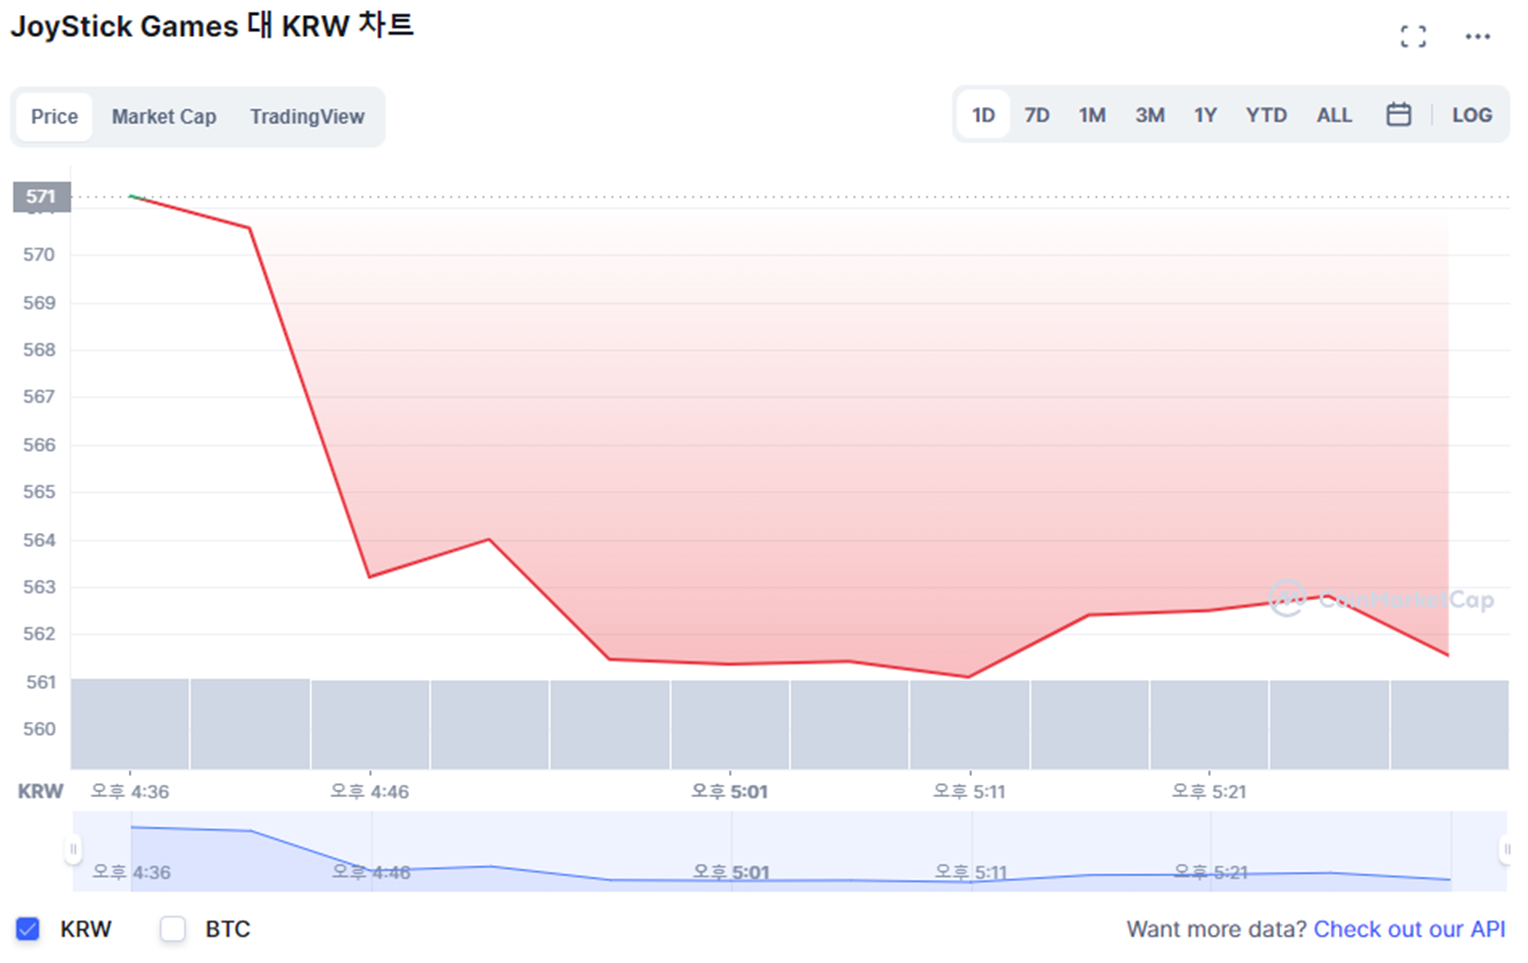1528x963 pixels.
Task: Switch to the Market Cap tab
Action: coord(164,117)
